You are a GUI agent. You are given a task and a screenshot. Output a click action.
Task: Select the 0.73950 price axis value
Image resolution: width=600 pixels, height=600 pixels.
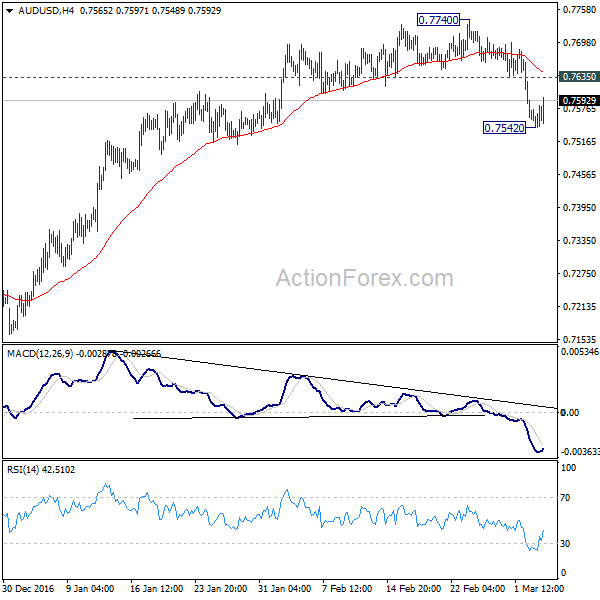pos(579,207)
